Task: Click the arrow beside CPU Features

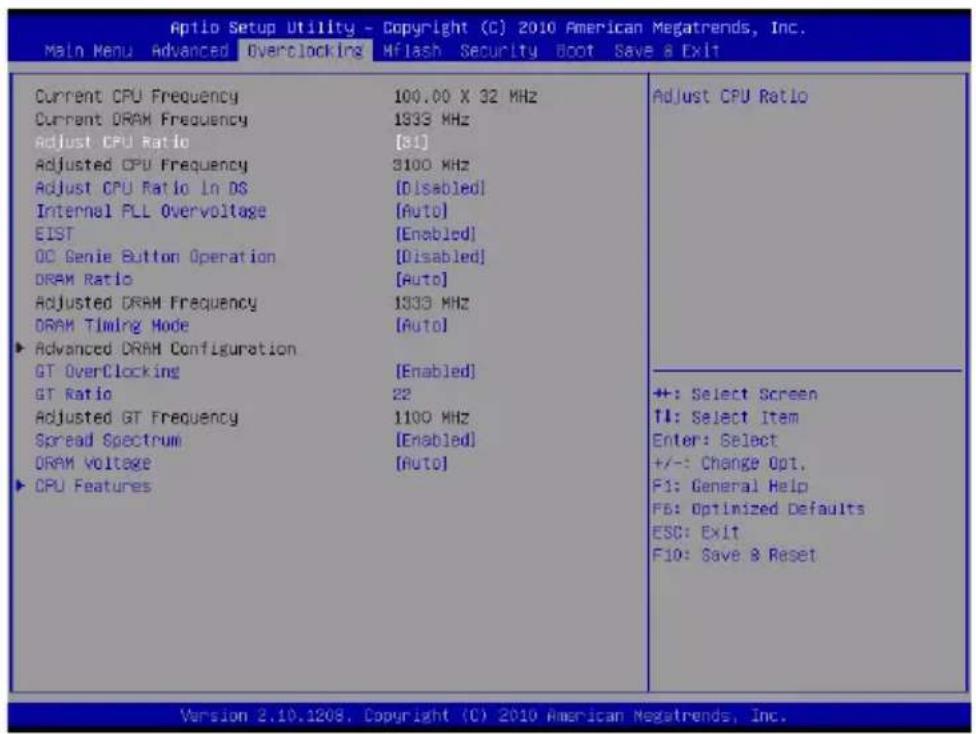Action: (x=20, y=486)
